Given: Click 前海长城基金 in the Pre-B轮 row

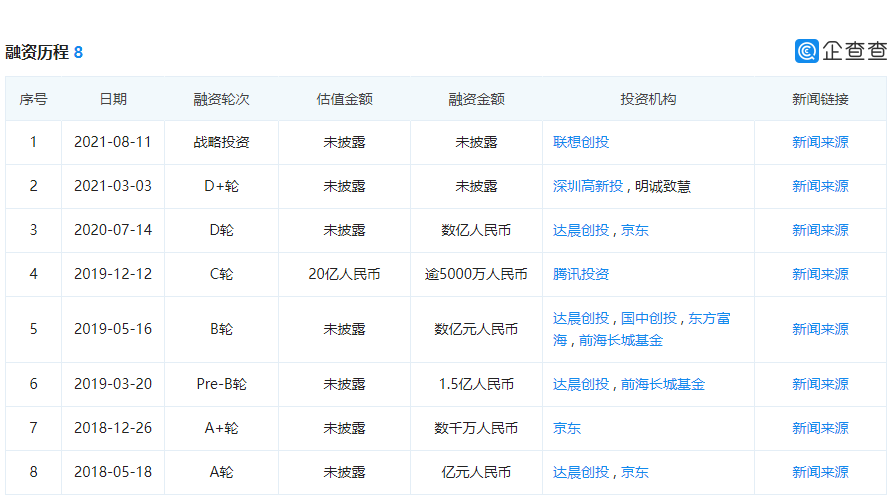Looking at the screenshot, I should [663, 385].
